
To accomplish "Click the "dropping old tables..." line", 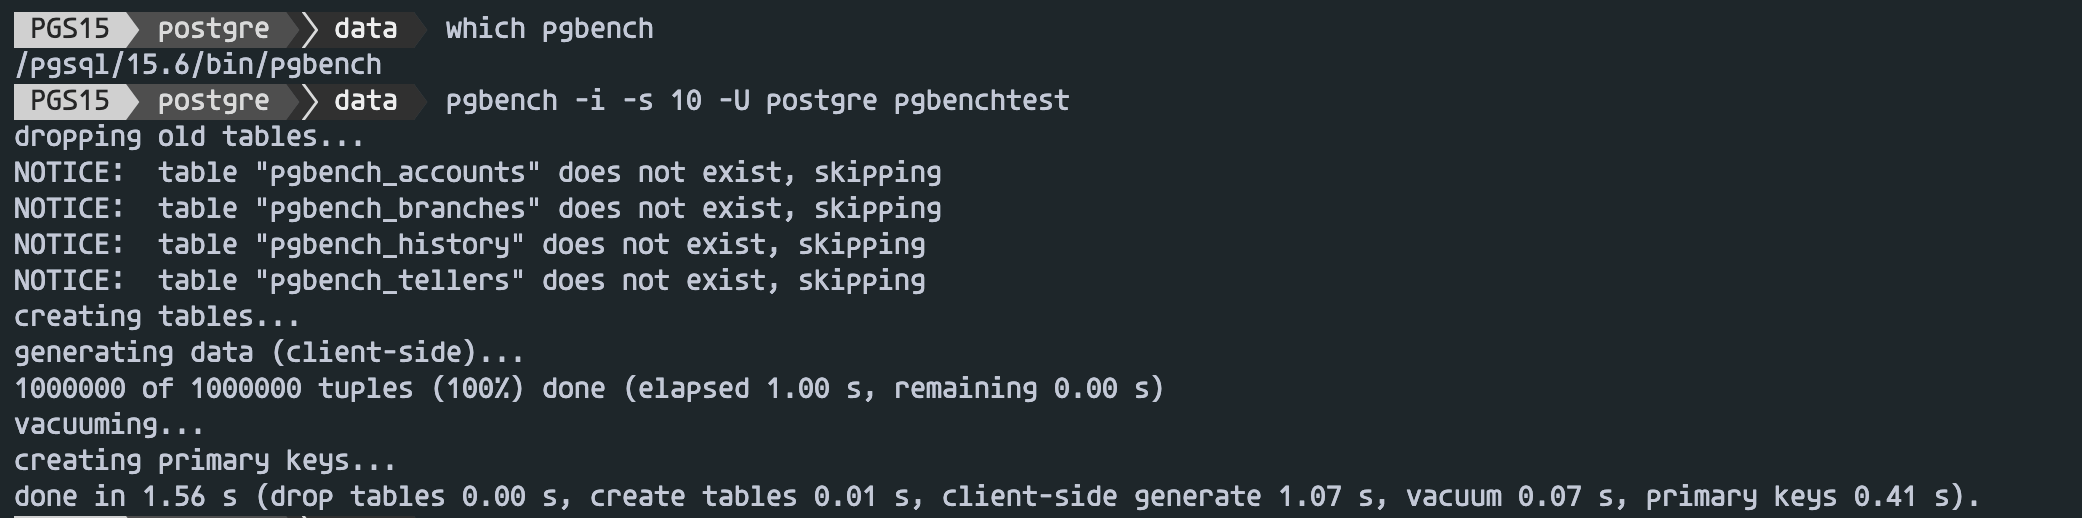I will click(x=189, y=137).
